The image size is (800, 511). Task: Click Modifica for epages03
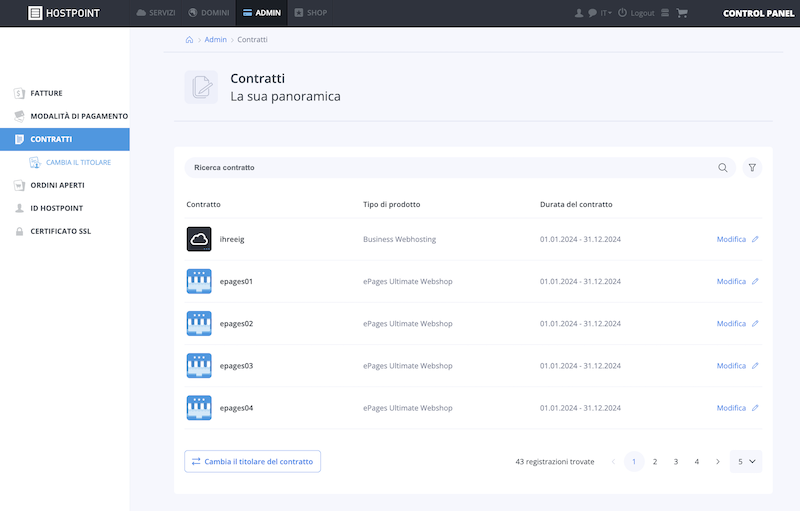click(737, 366)
